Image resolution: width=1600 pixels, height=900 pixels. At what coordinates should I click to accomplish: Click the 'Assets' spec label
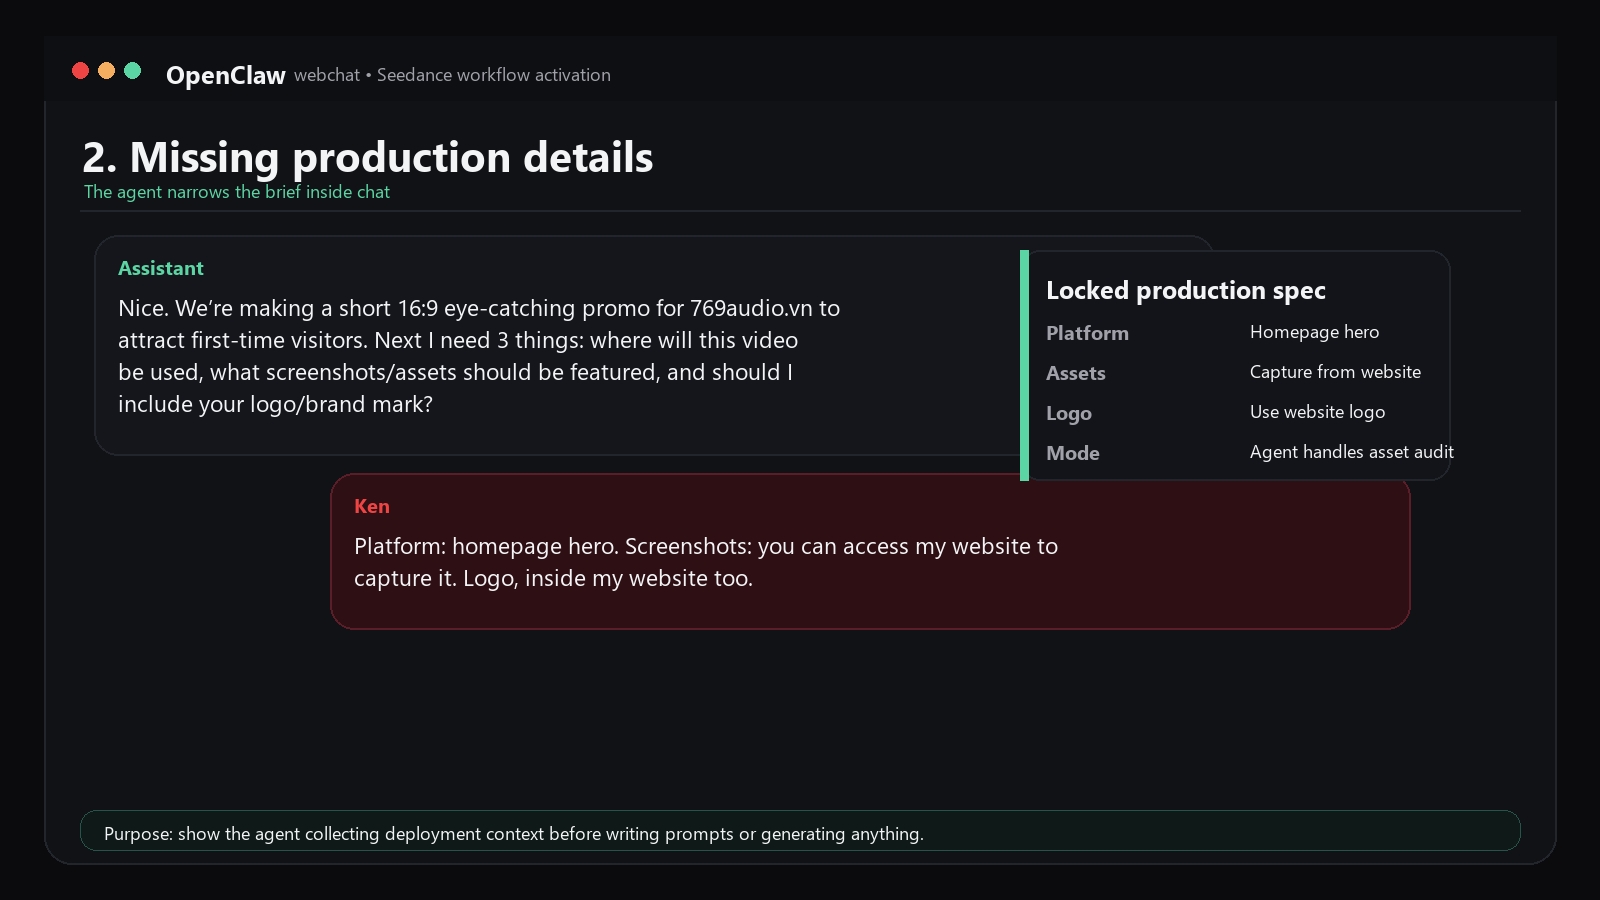pyautogui.click(x=1076, y=373)
